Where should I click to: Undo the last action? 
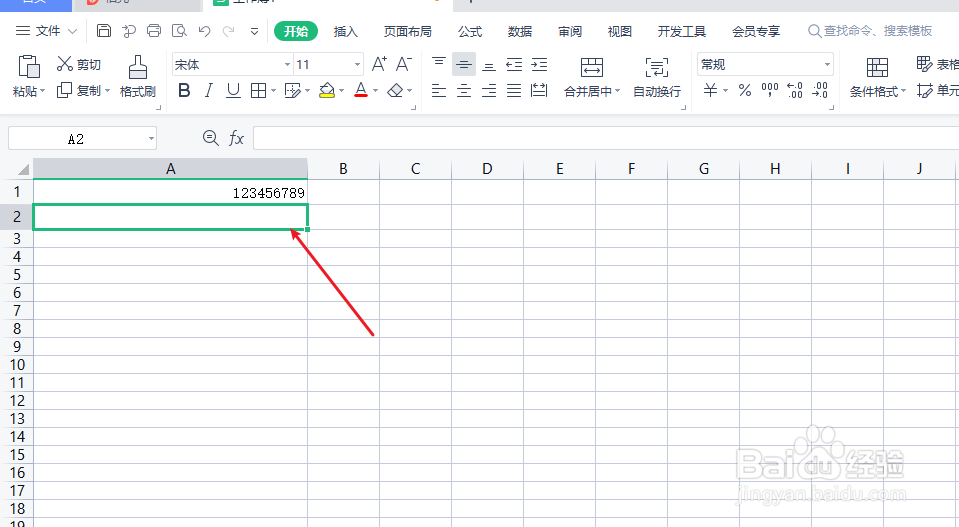tap(204, 31)
